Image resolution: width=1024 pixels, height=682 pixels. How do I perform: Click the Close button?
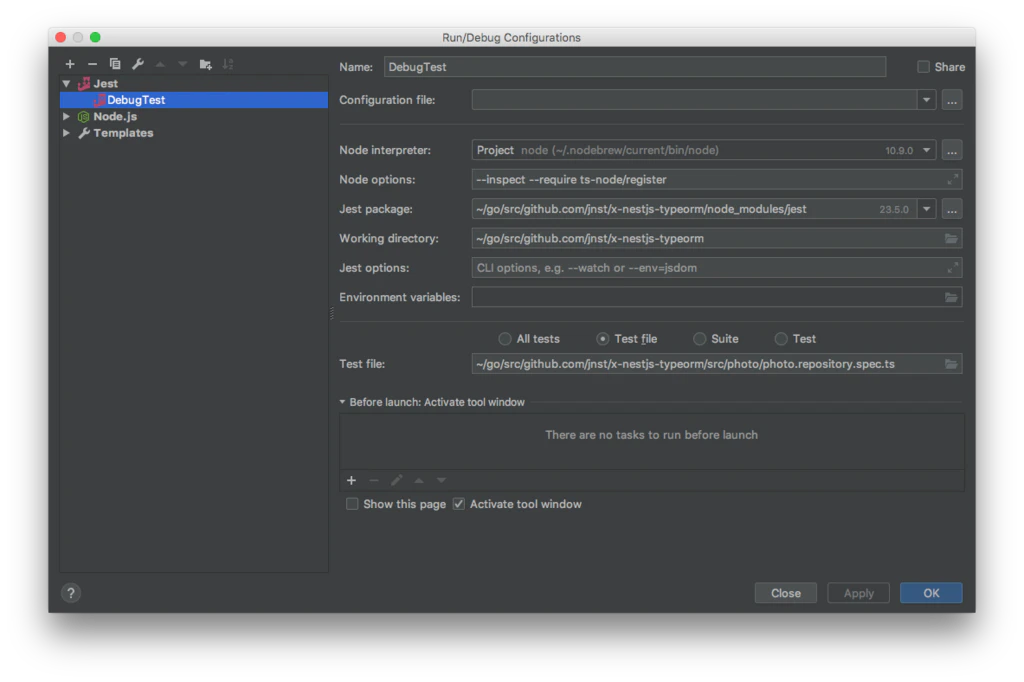click(x=786, y=593)
